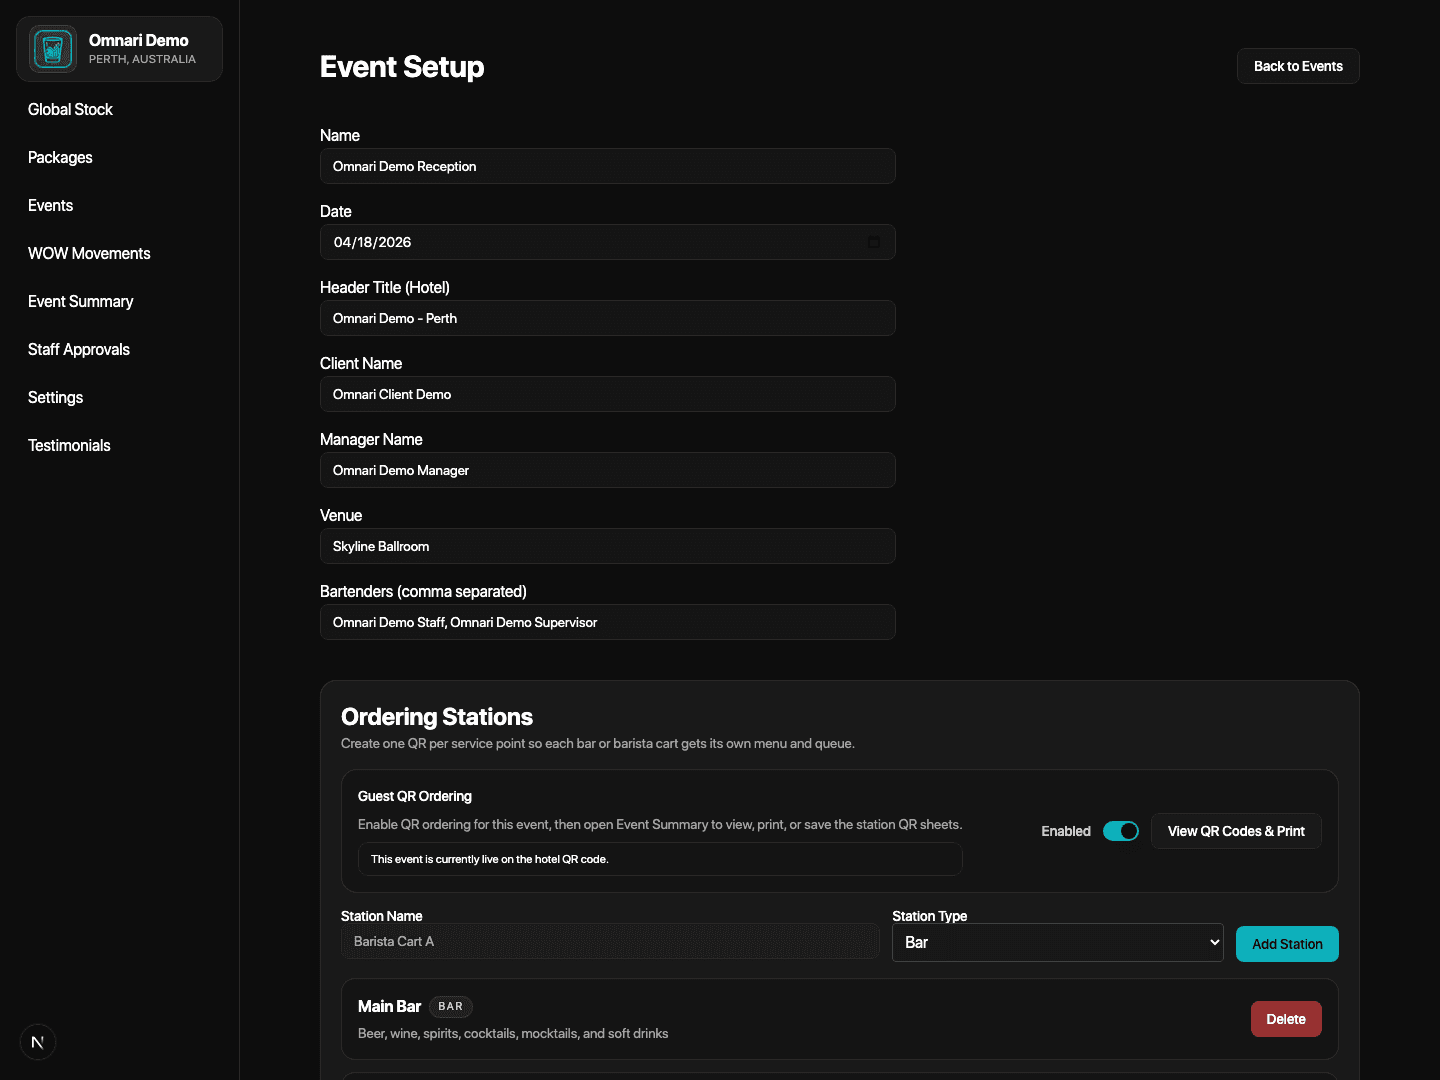Go to Testimonials
Screen dimensions: 1440x1080
click(x=69, y=445)
